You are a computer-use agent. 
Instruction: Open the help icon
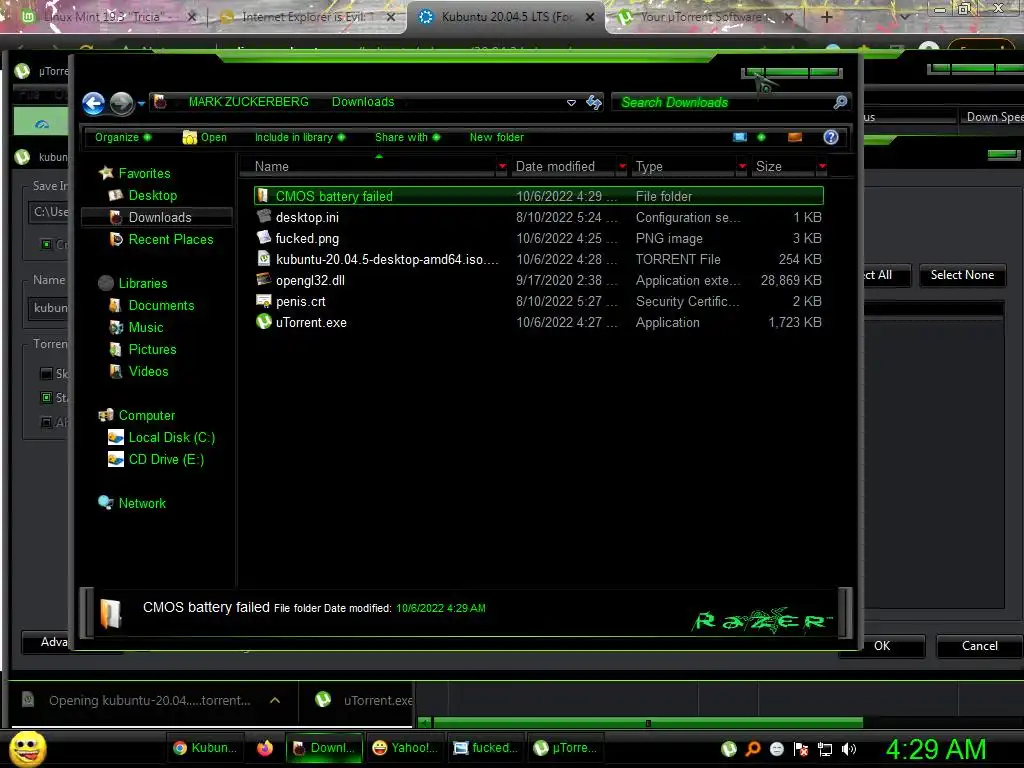(x=831, y=137)
